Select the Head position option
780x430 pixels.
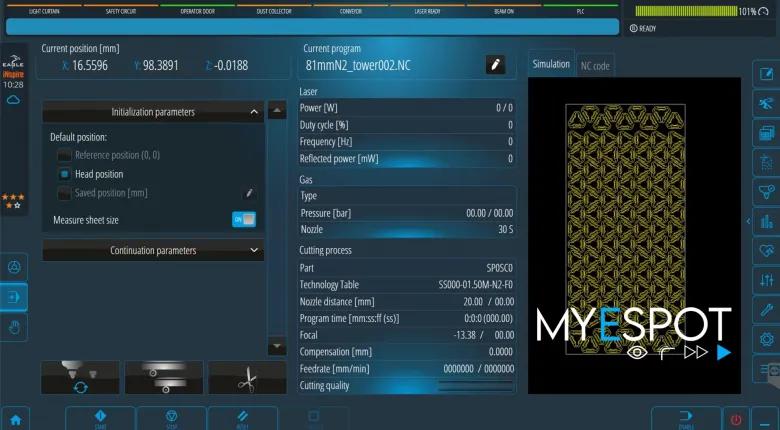[65, 174]
